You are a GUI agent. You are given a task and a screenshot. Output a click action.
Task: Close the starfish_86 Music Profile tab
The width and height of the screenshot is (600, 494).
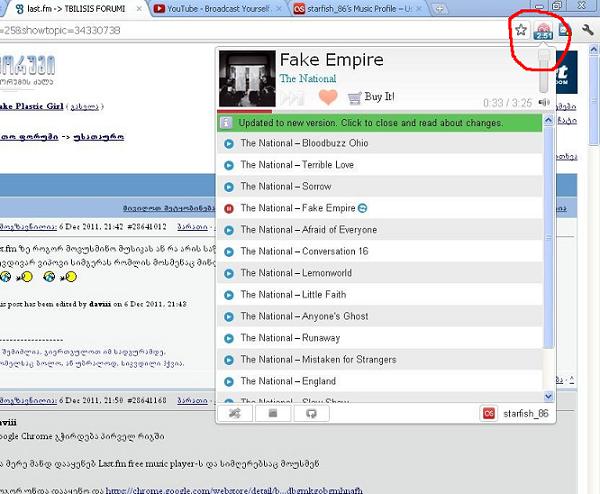(x=419, y=8)
